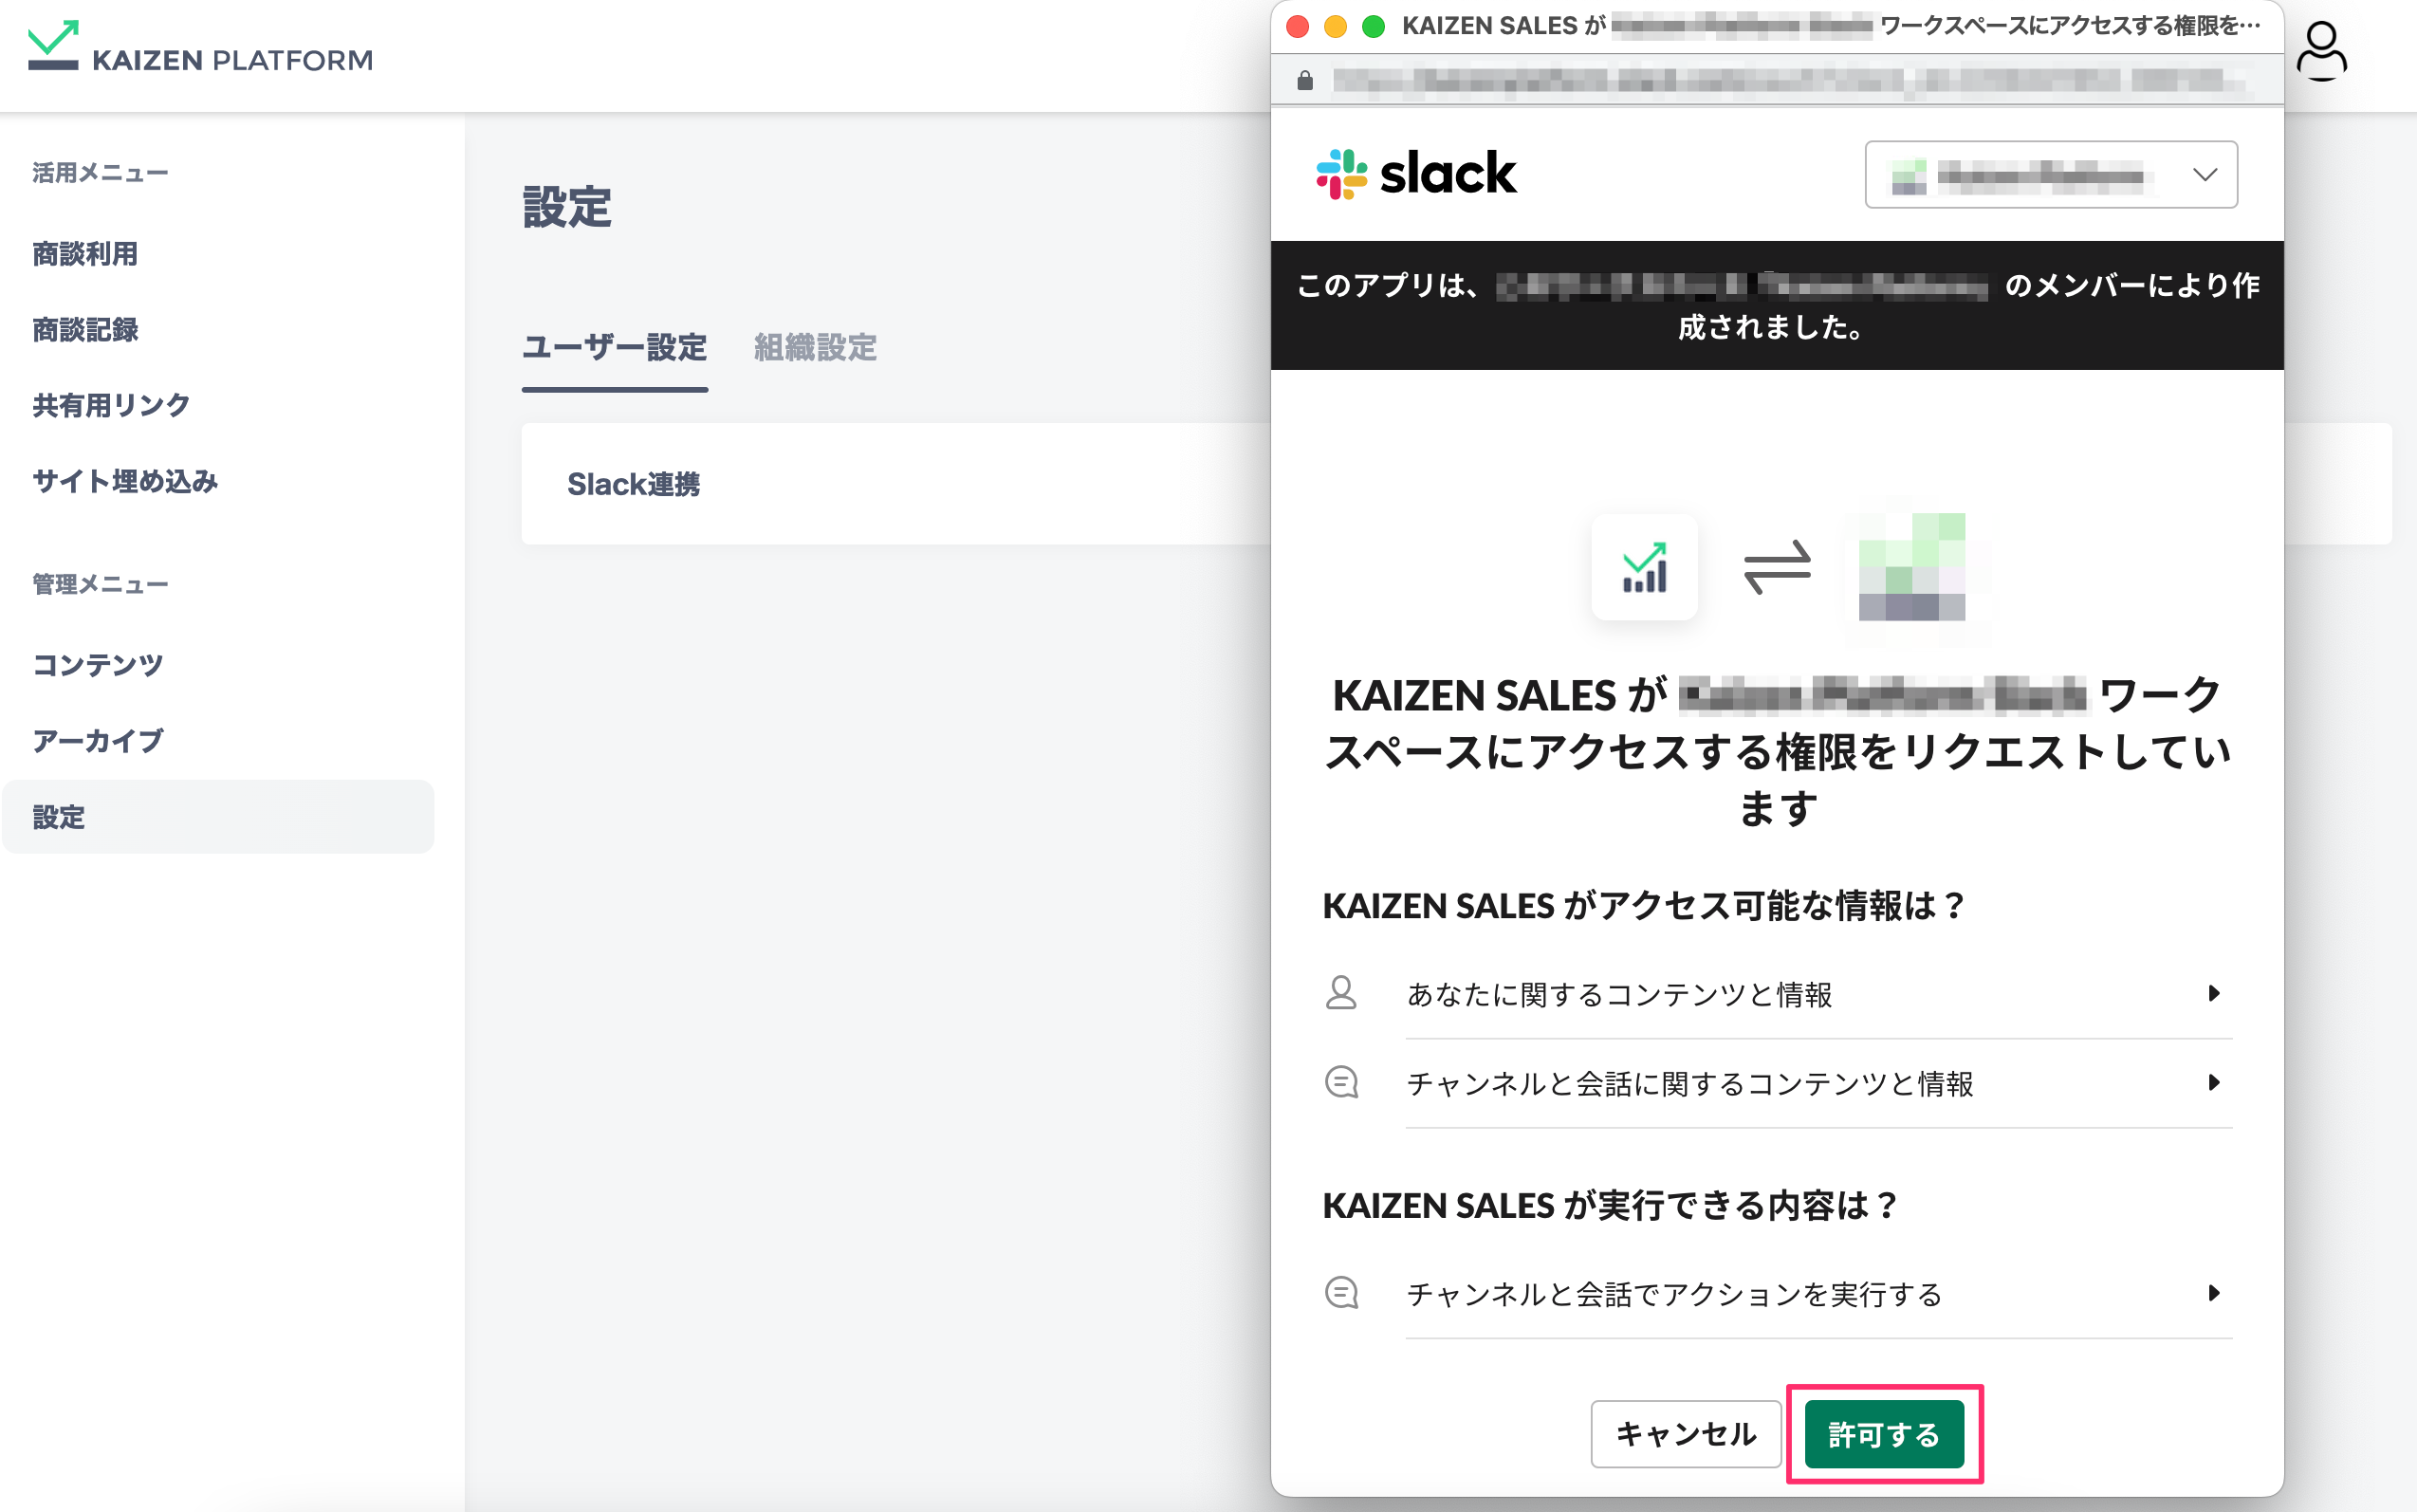Click the Slack logo in the popup
The height and width of the screenshot is (1512, 2417).
(x=1416, y=174)
